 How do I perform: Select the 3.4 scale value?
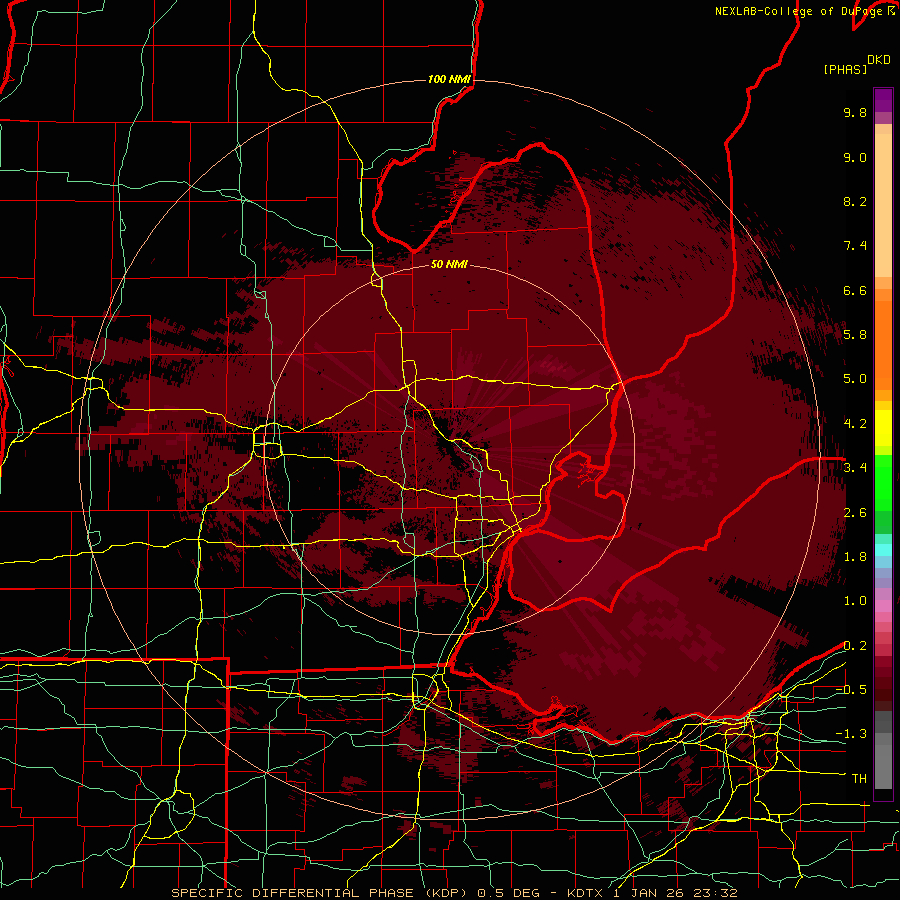[x=855, y=468]
